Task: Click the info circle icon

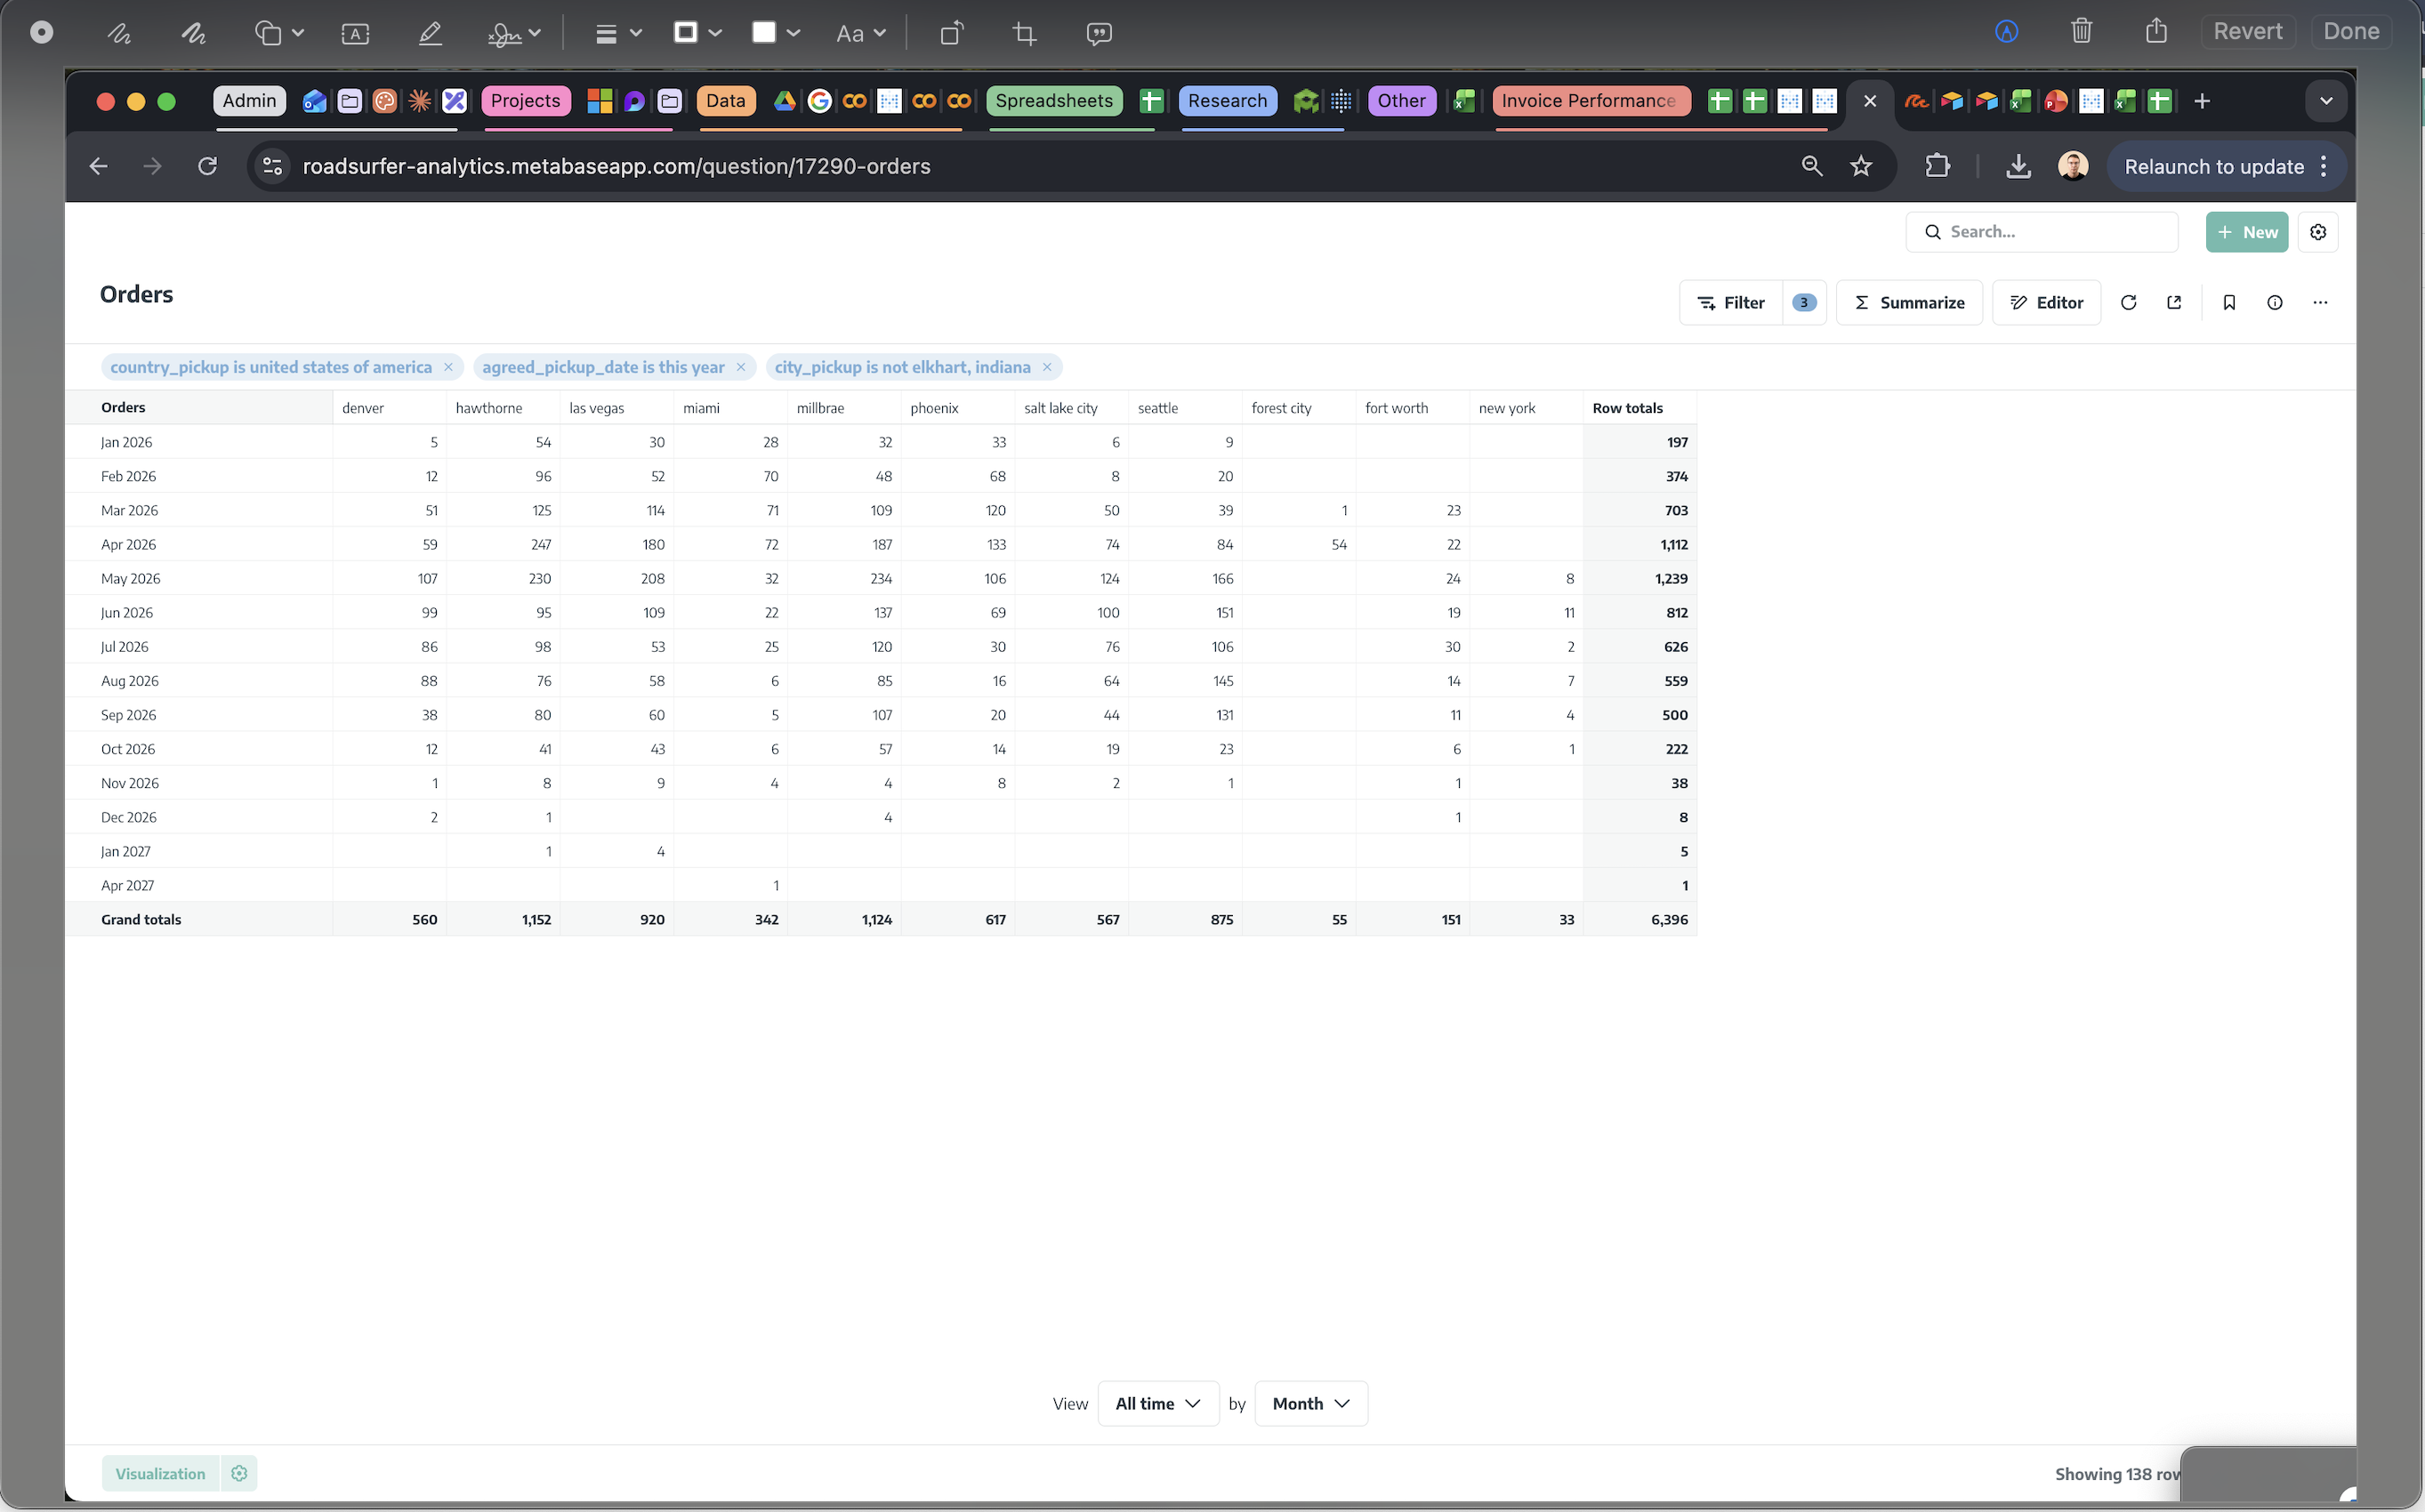Action: (2274, 303)
